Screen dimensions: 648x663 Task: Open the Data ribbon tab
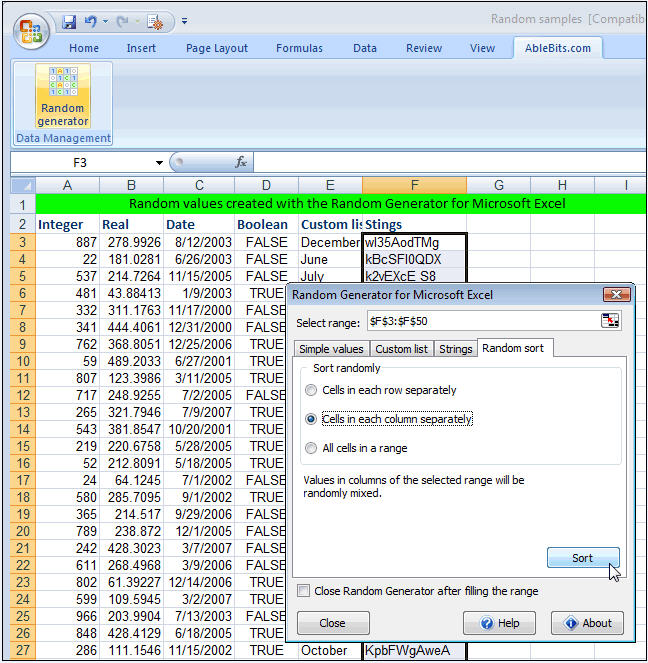tap(365, 48)
